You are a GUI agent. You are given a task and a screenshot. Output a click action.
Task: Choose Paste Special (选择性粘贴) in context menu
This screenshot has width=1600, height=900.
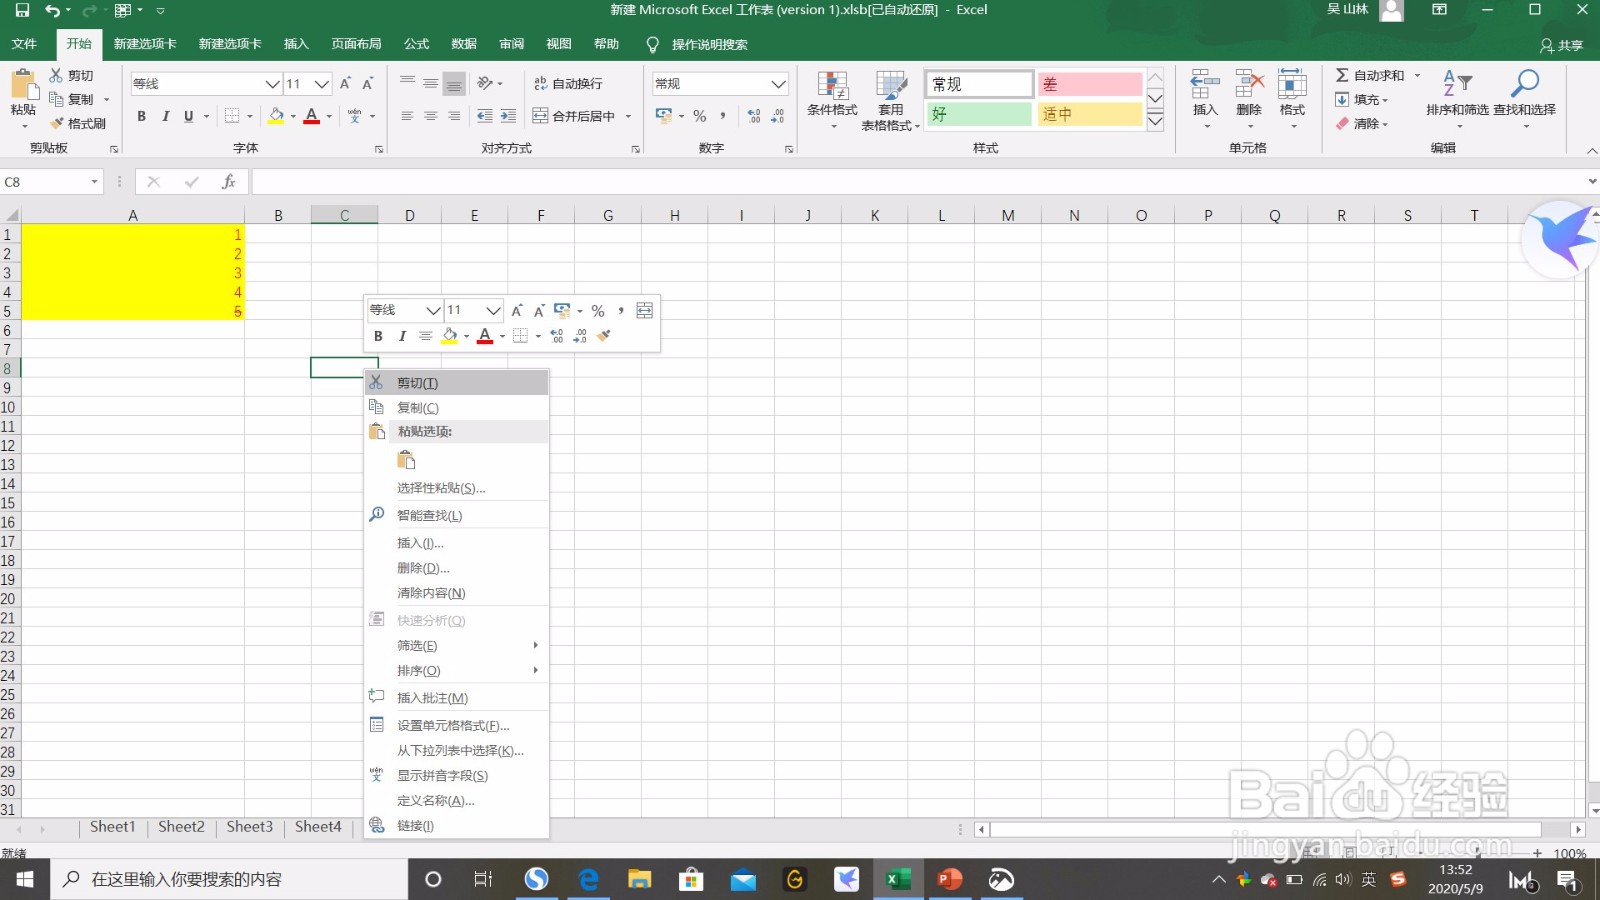456,488
